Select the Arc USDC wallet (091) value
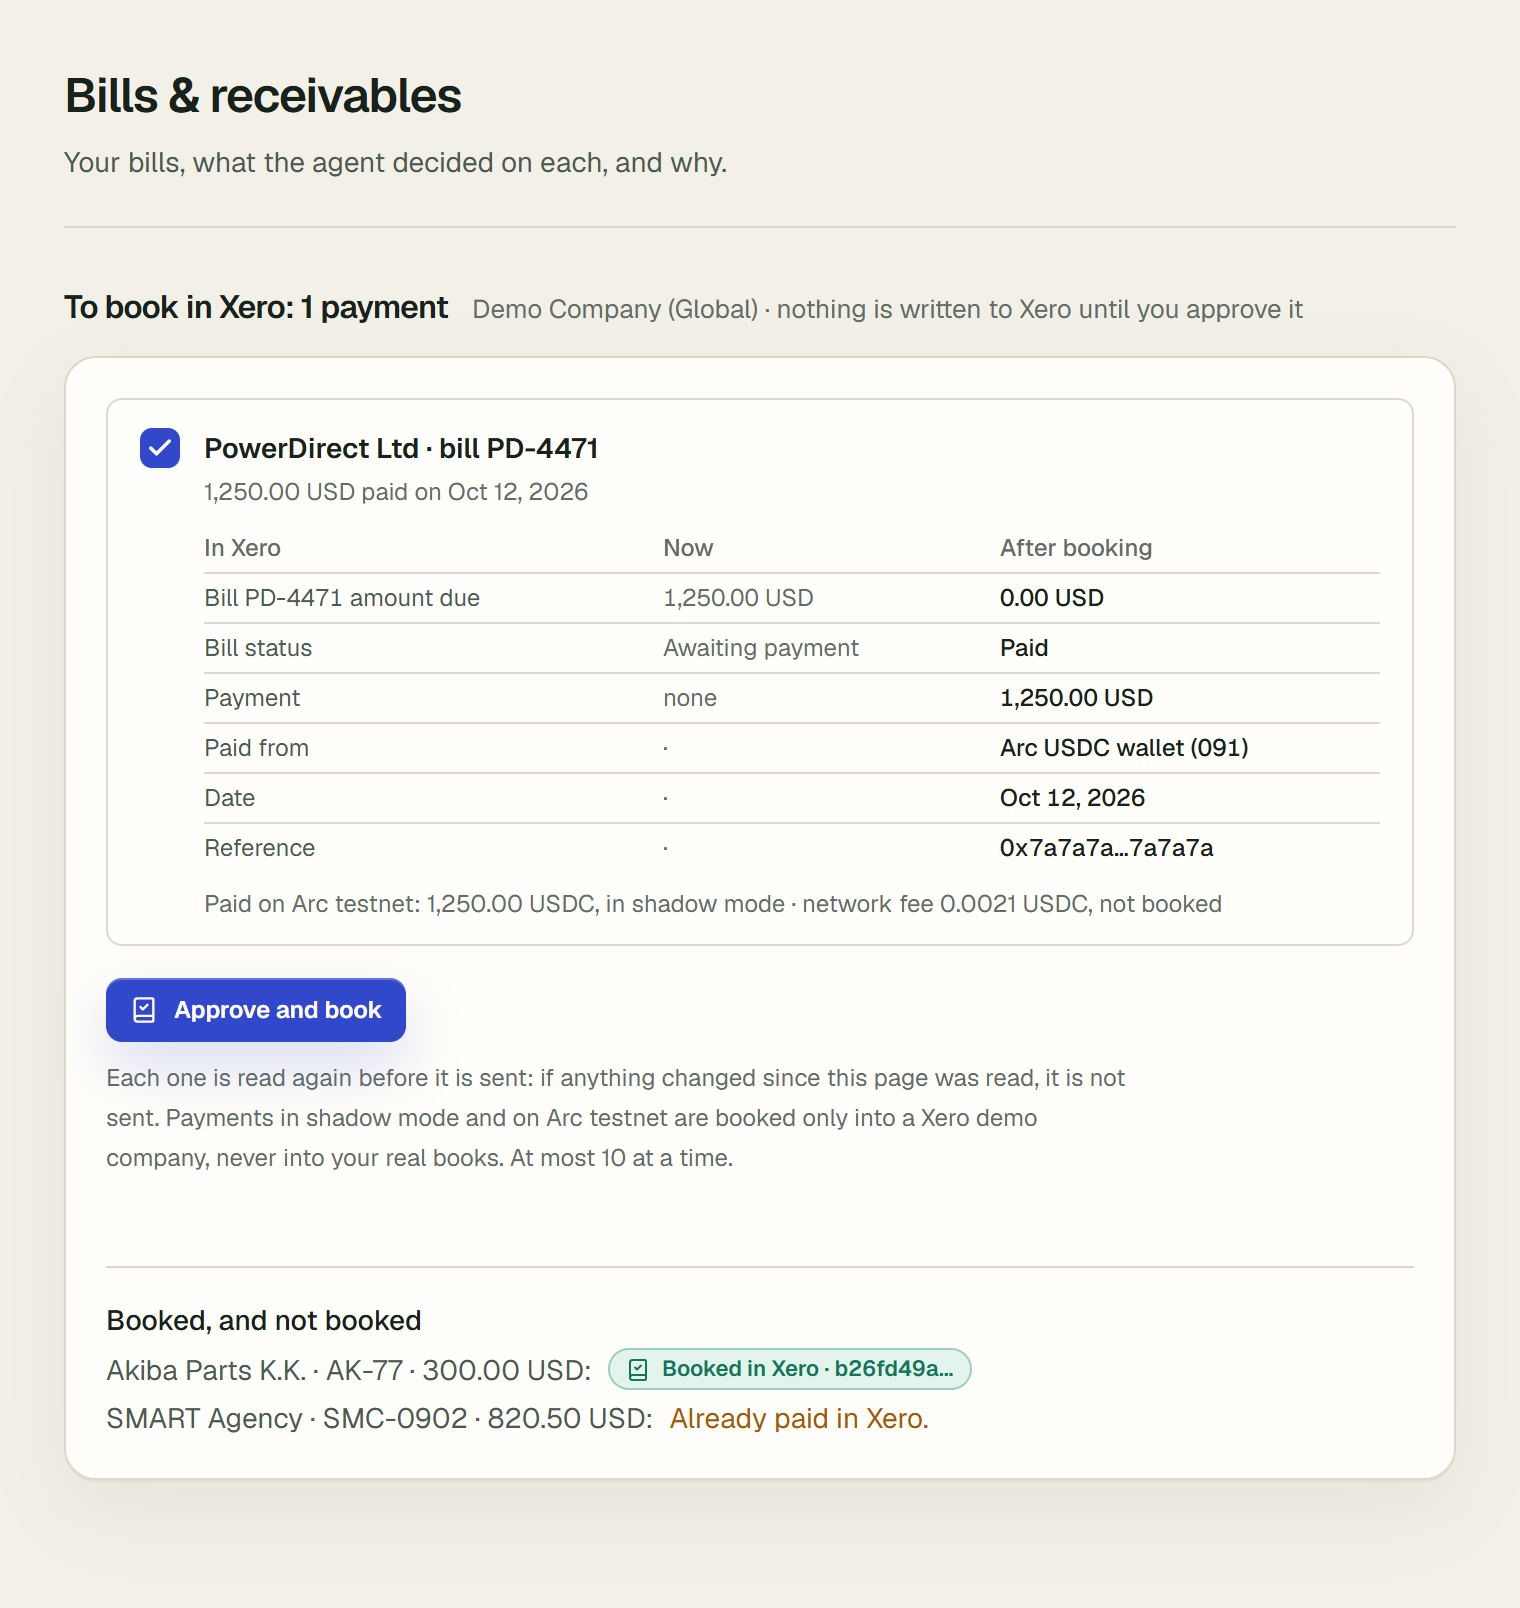 1124,748
